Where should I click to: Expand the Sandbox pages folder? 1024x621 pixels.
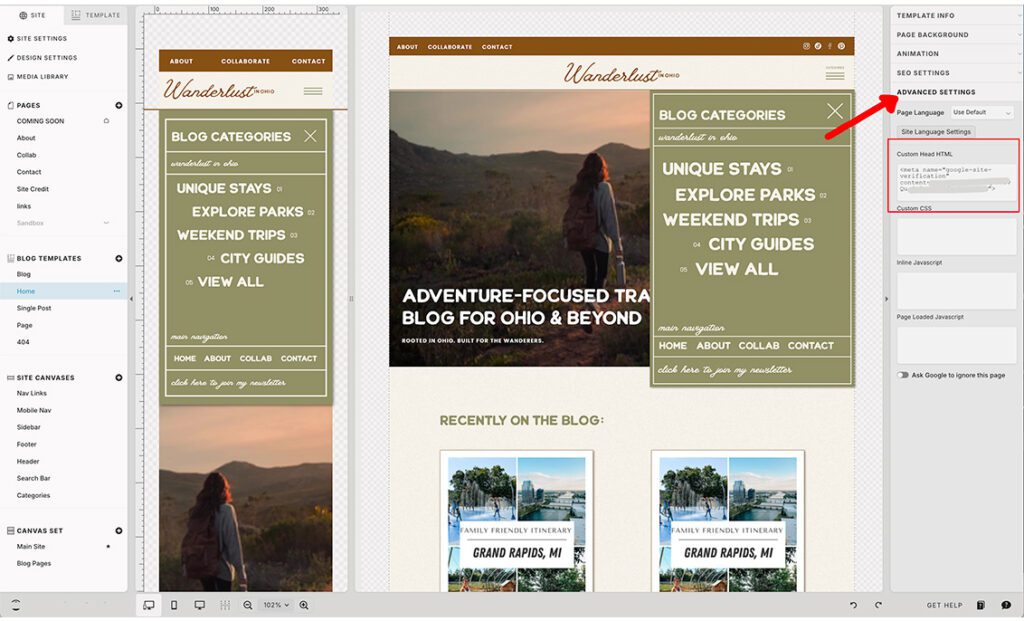click(106, 223)
